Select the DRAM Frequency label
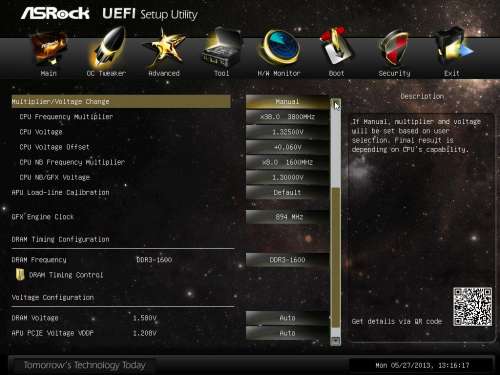500x375 pixels. (x=39, y=260)
